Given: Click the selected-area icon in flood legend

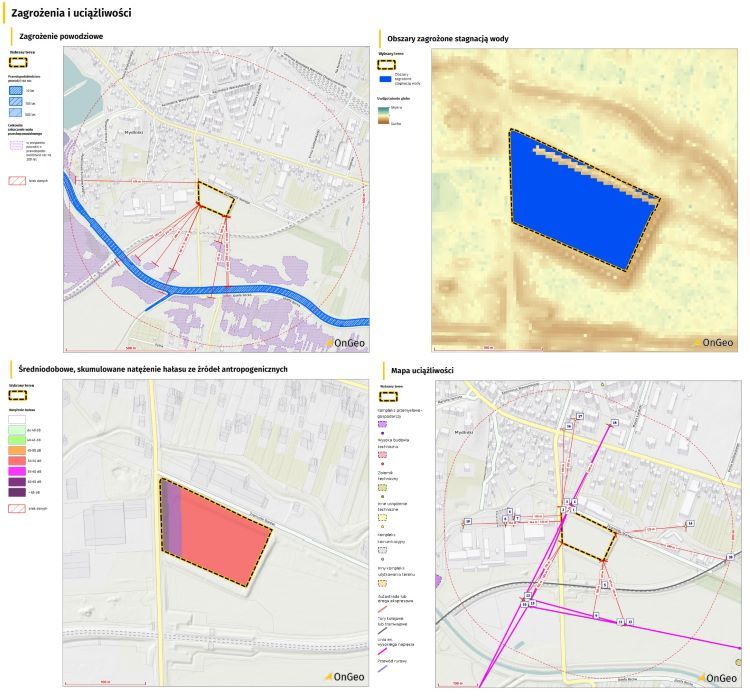Looking at the screenshot, I should [20, 61].
